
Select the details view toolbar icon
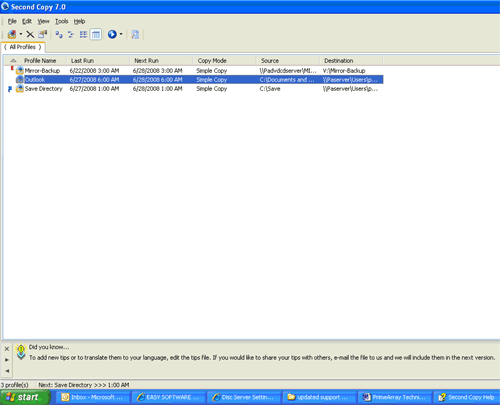pos(96,34)
